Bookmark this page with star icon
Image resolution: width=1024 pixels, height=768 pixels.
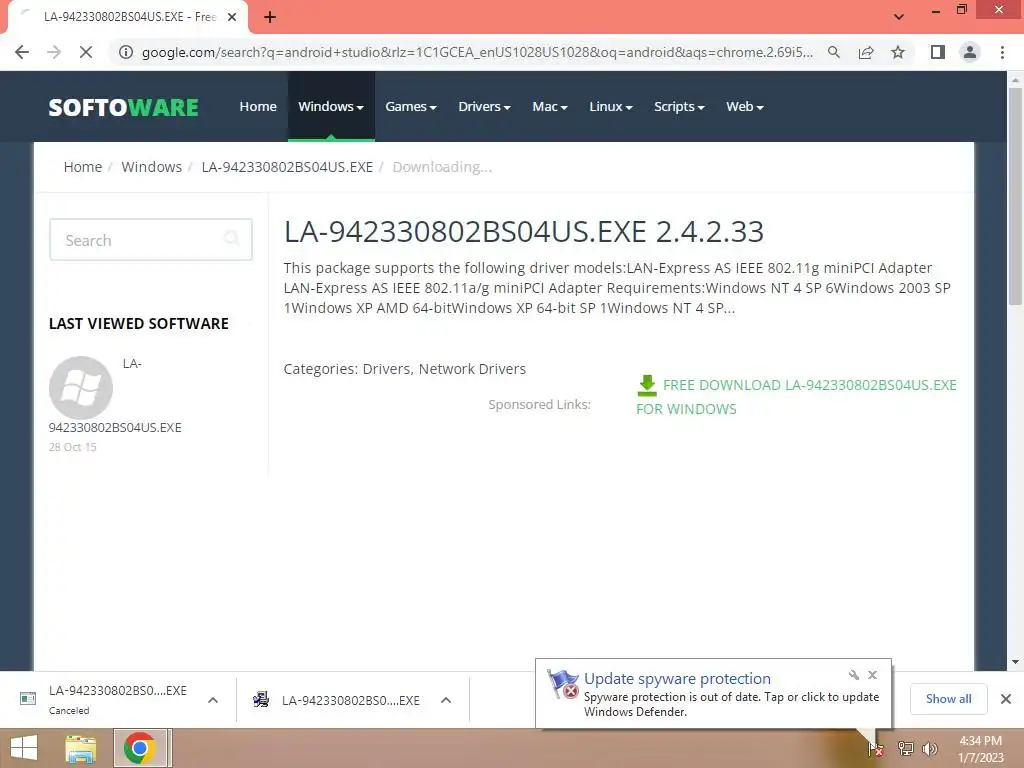click(x=898, y=52)
